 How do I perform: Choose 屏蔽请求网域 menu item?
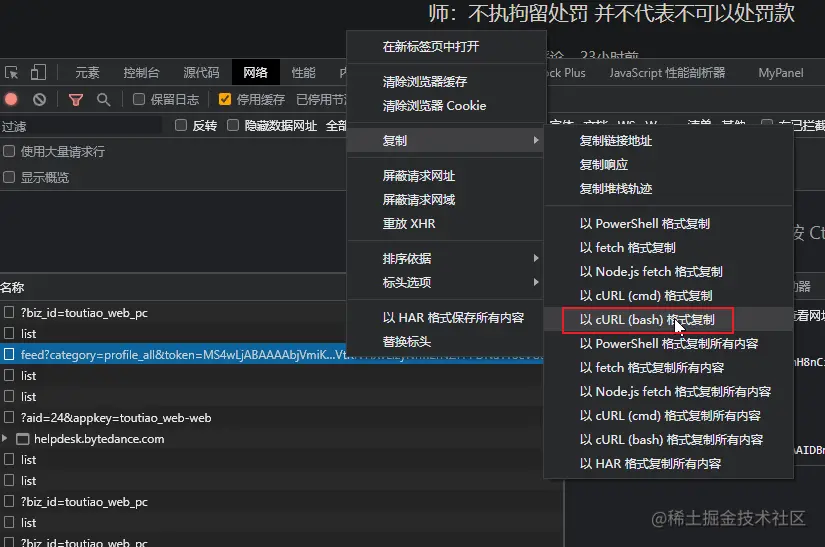(x=445, y=200)
